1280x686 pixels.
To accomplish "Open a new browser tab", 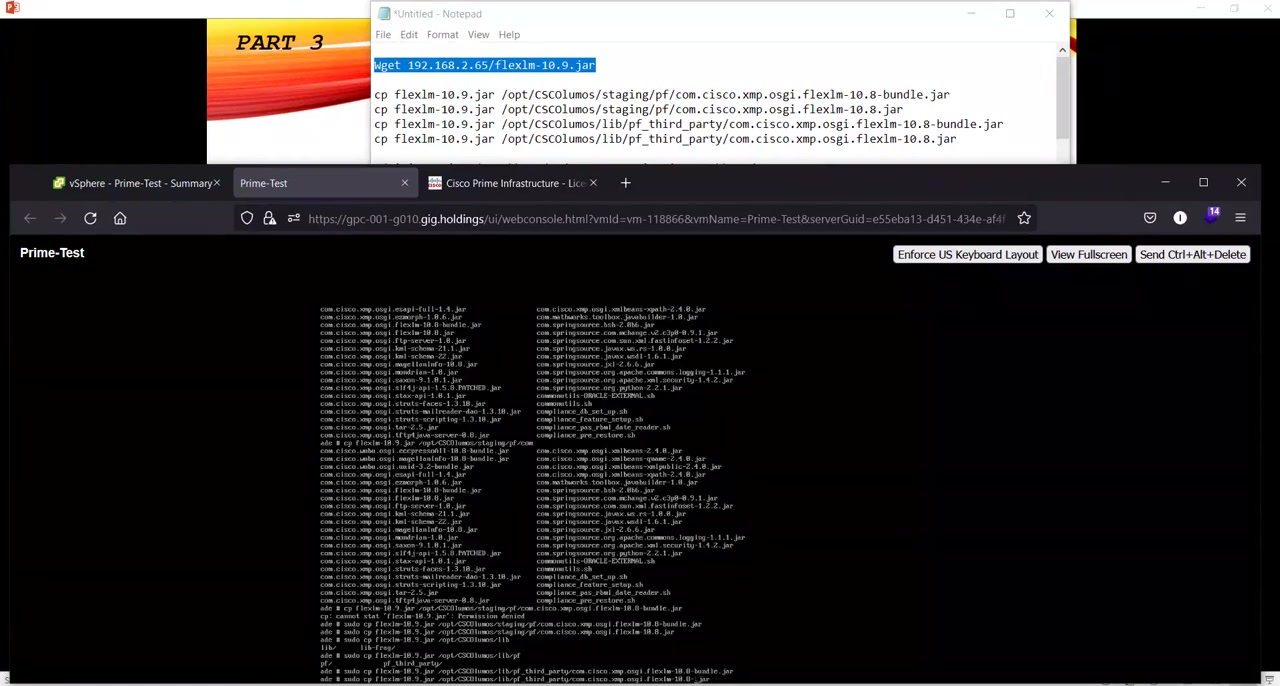I will click(x=625, y=183).
